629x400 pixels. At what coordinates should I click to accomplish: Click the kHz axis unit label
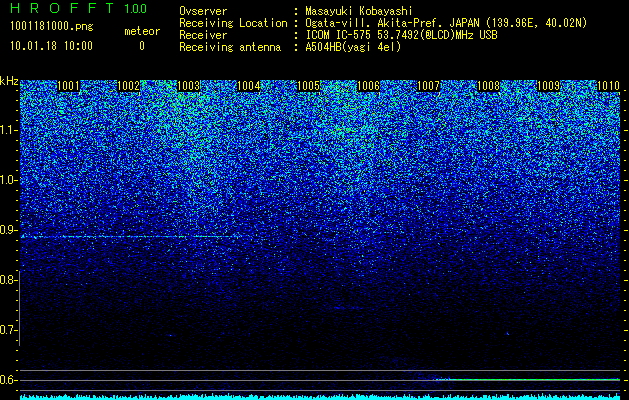(x=9, y=81)
